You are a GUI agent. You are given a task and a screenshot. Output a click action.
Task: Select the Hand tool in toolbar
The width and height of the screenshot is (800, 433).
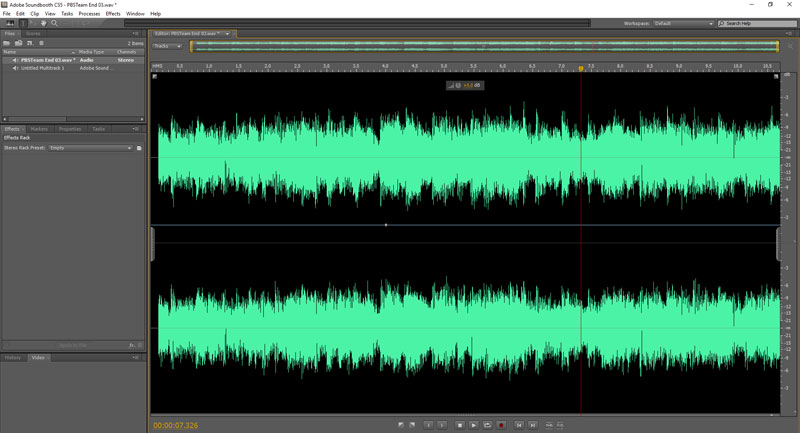coord(44,23)
